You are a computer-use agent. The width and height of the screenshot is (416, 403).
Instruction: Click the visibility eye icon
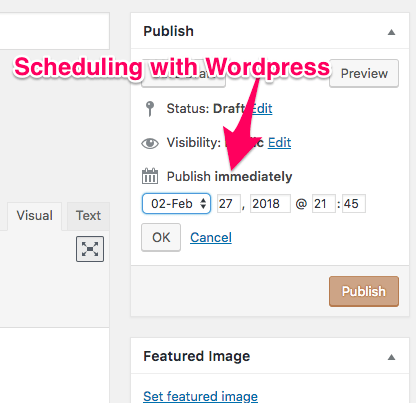pyautogui.click(x=150, y=143)
